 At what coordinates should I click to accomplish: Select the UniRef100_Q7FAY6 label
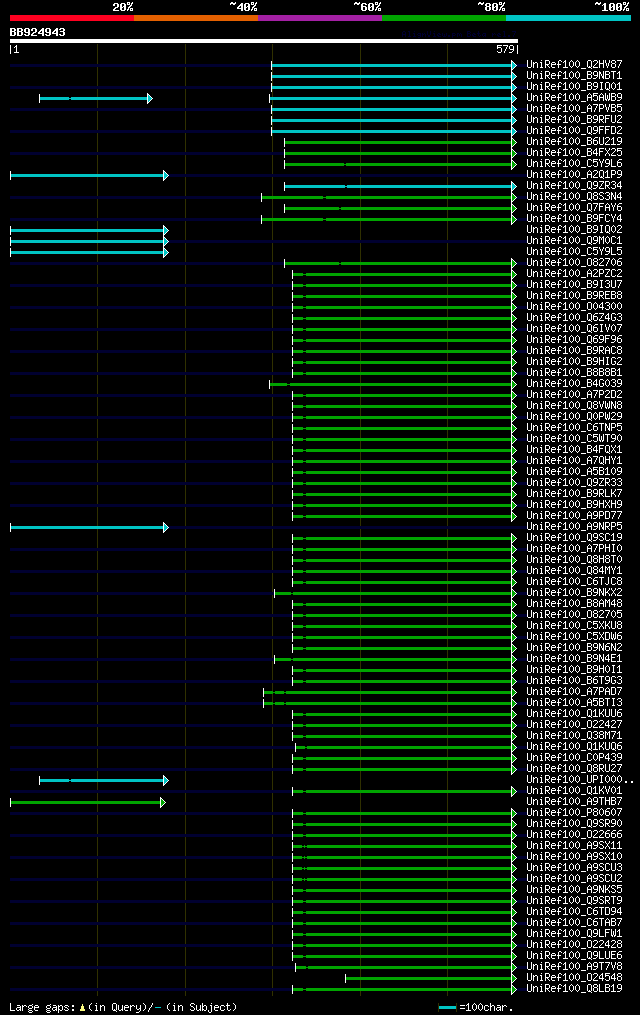574,208
